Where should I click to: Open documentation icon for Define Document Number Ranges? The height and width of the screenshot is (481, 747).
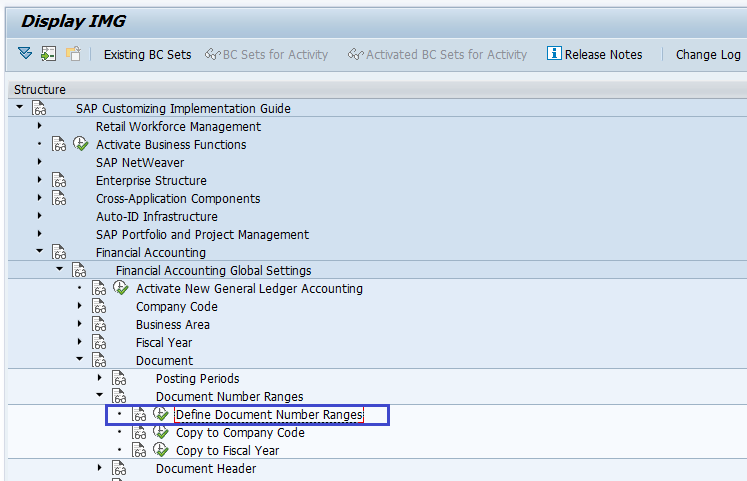[139, 414]
